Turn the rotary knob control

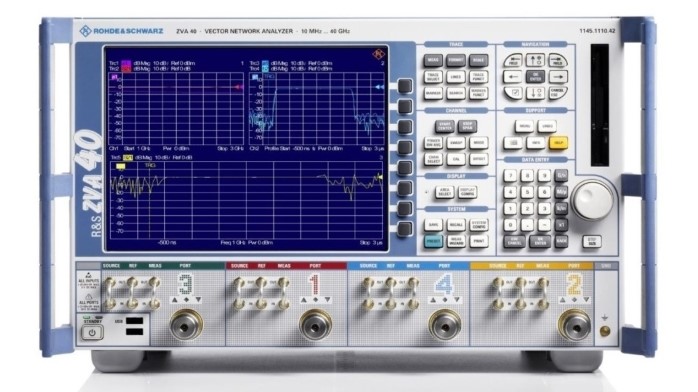coord(593,200)
